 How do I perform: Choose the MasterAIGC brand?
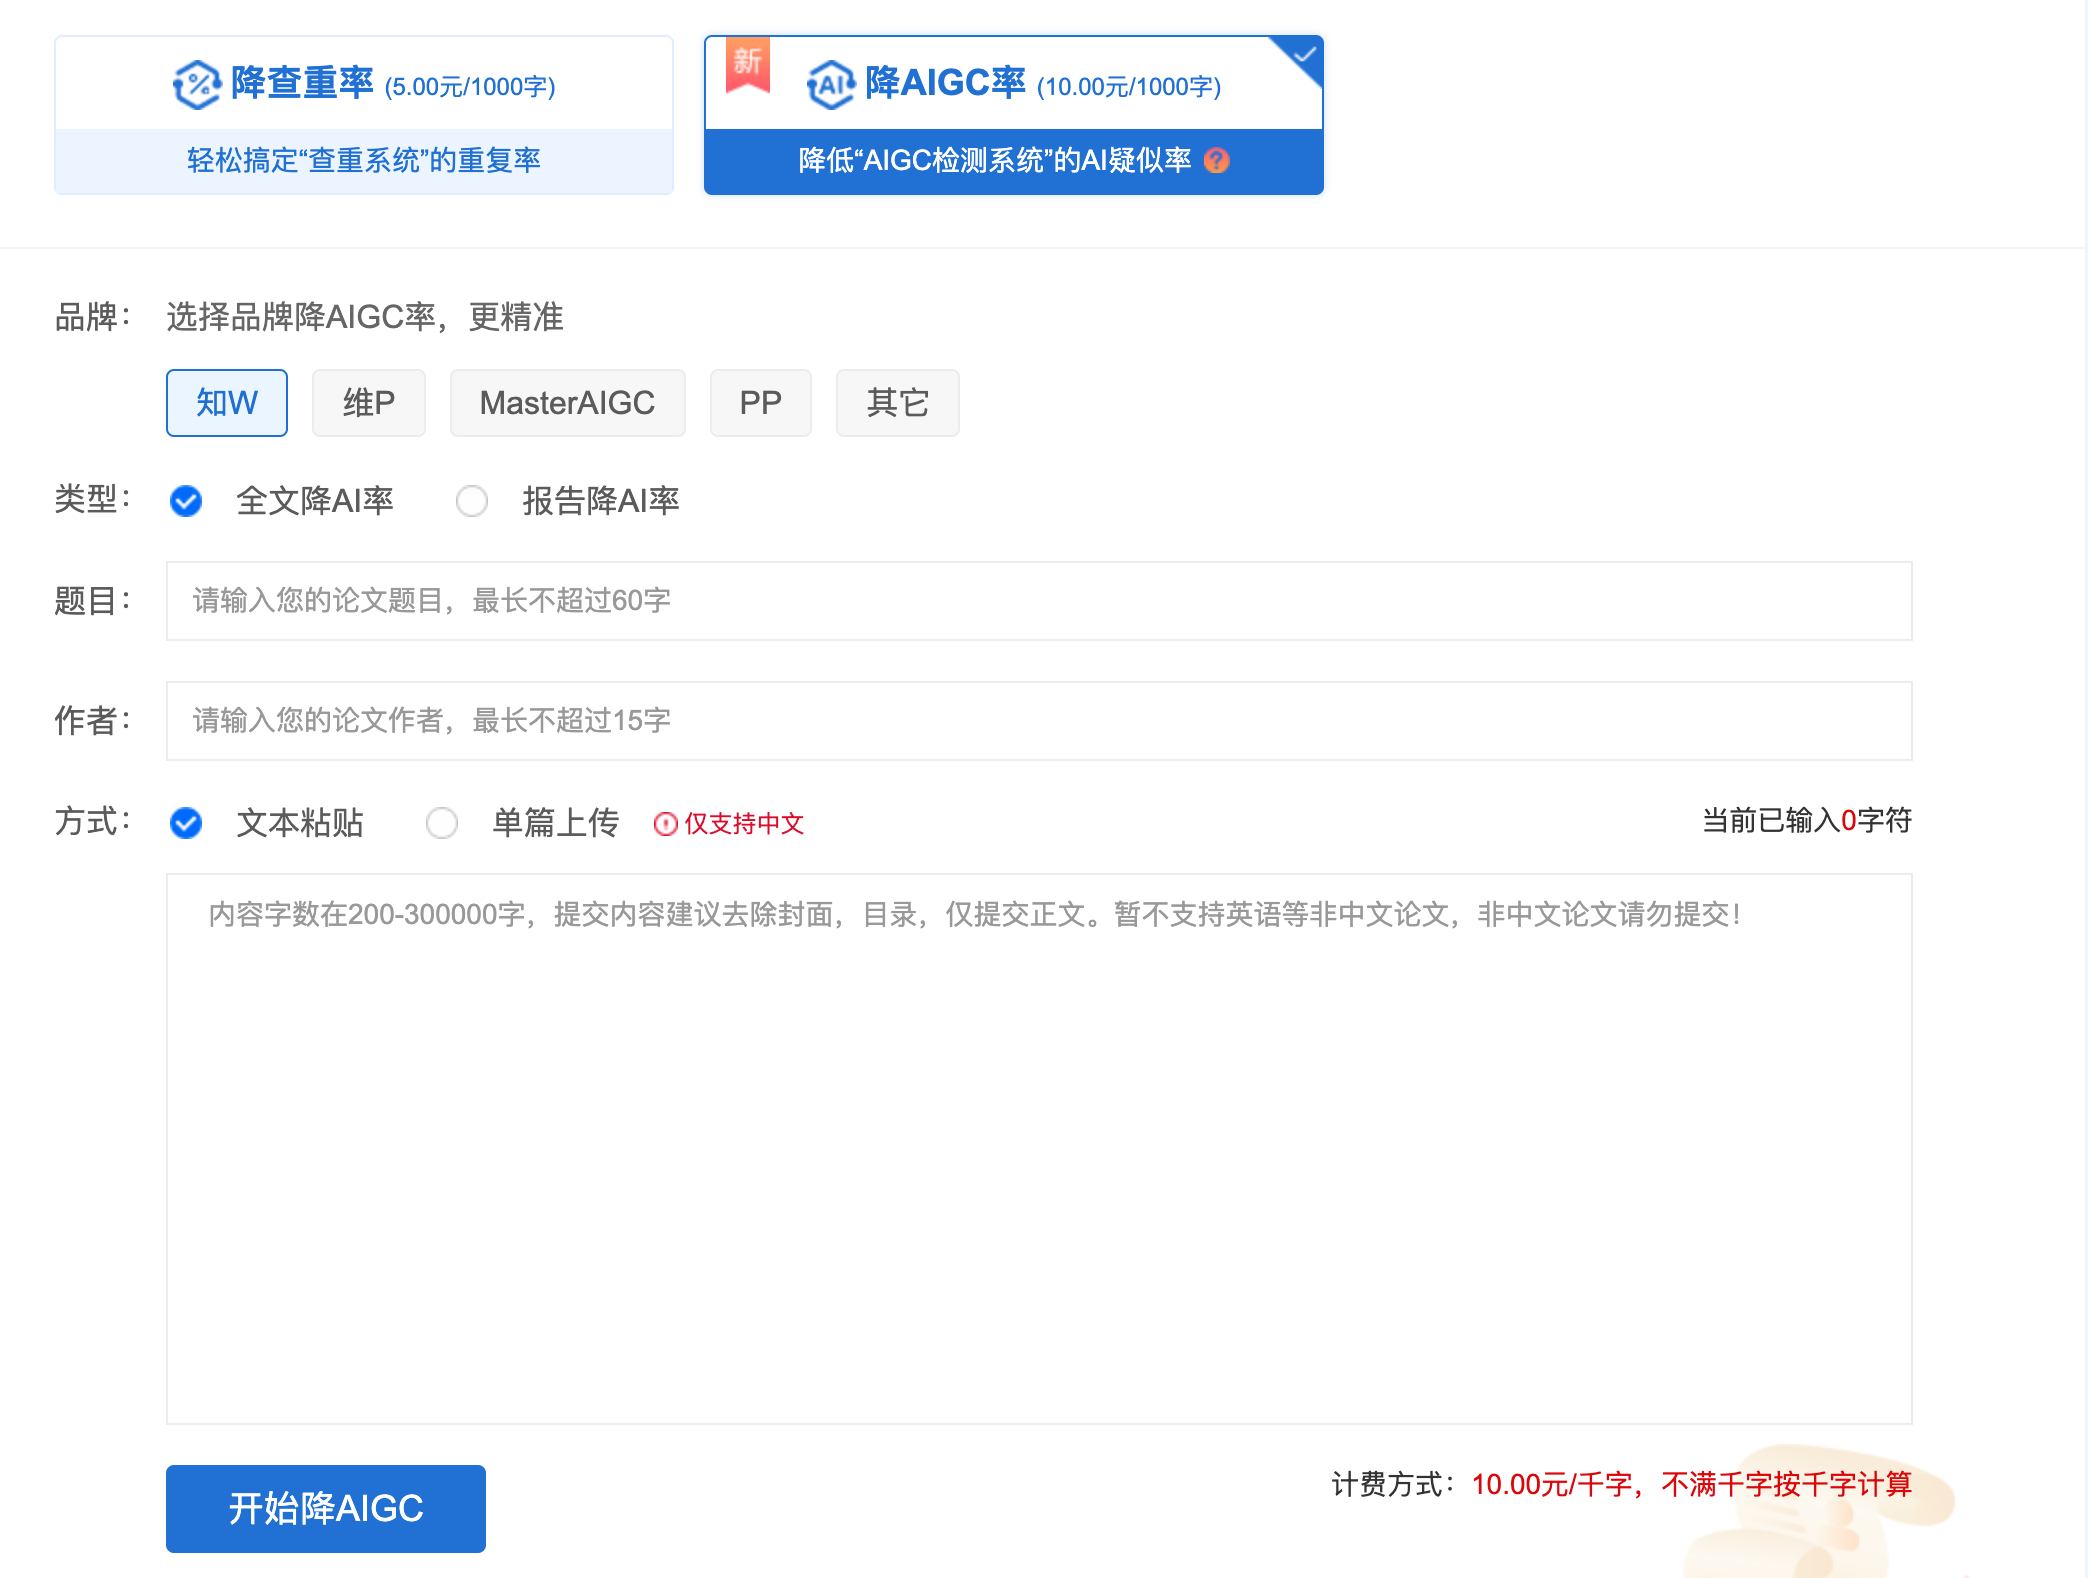[567, 402]
